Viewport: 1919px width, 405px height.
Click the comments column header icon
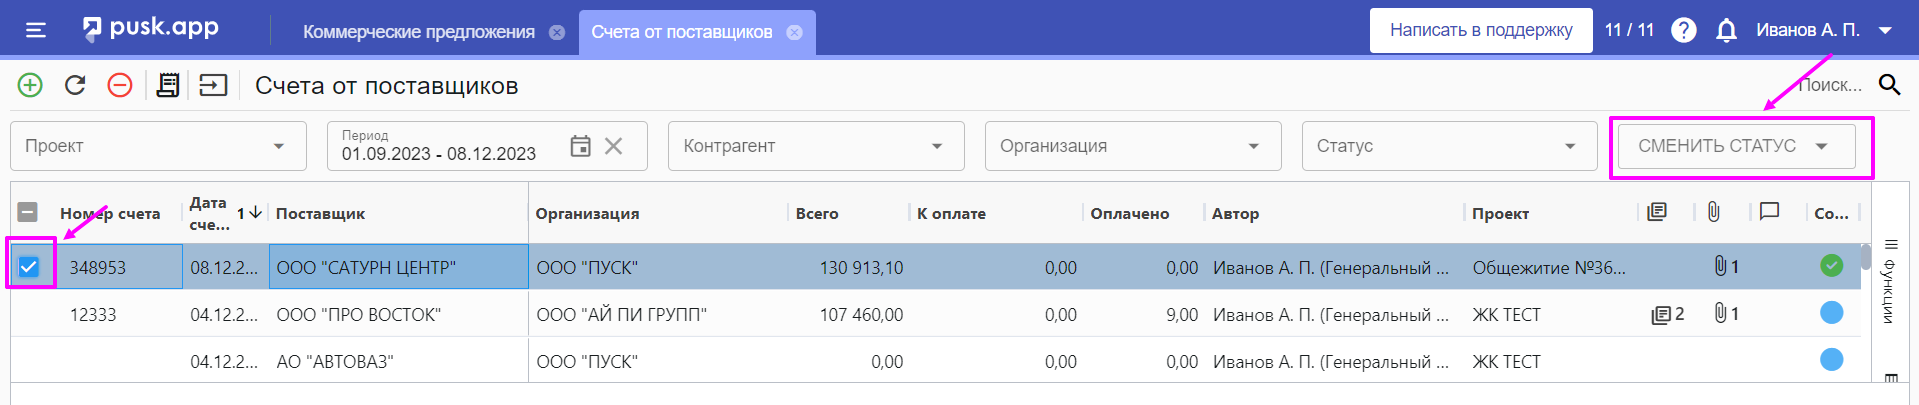click(x=1769, y=212)
